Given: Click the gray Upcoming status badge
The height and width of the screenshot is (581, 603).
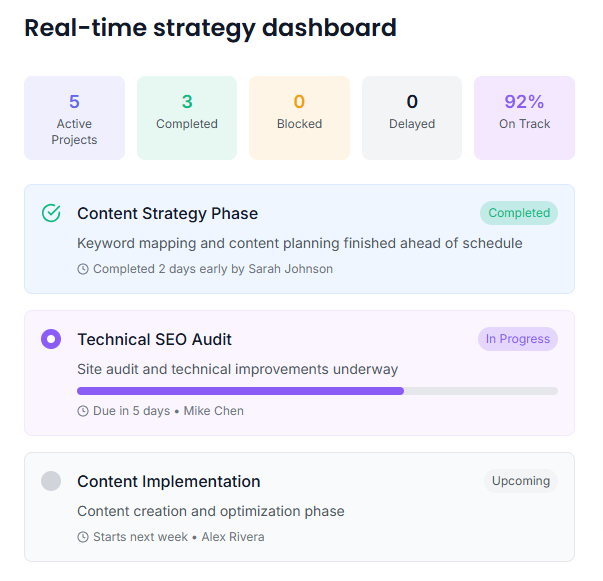Looking at the screenshot, I should point(520,481).
